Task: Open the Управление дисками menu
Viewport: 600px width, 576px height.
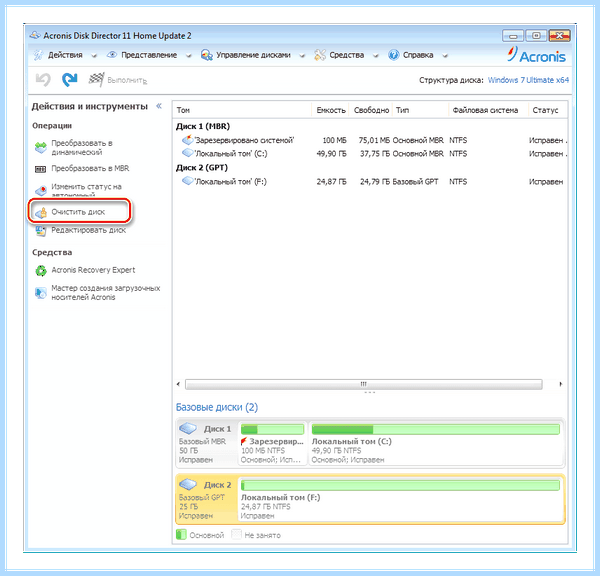Action: pos(253,55)
